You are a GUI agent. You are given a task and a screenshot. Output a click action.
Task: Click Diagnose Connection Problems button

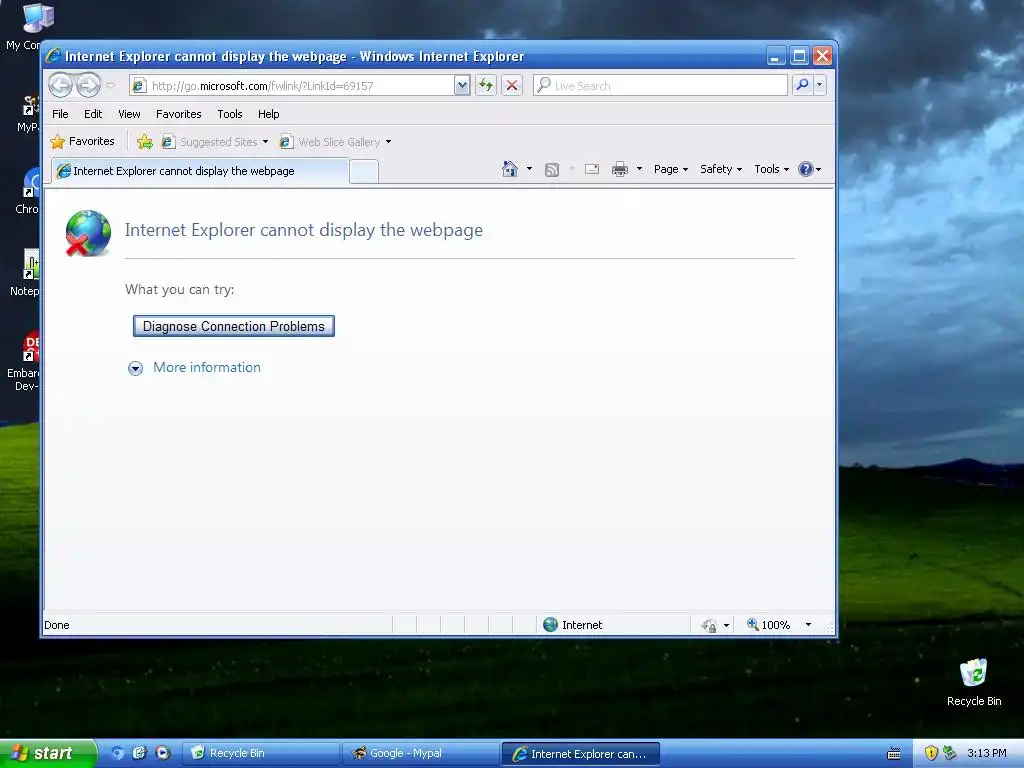click(x=234, y=326)
